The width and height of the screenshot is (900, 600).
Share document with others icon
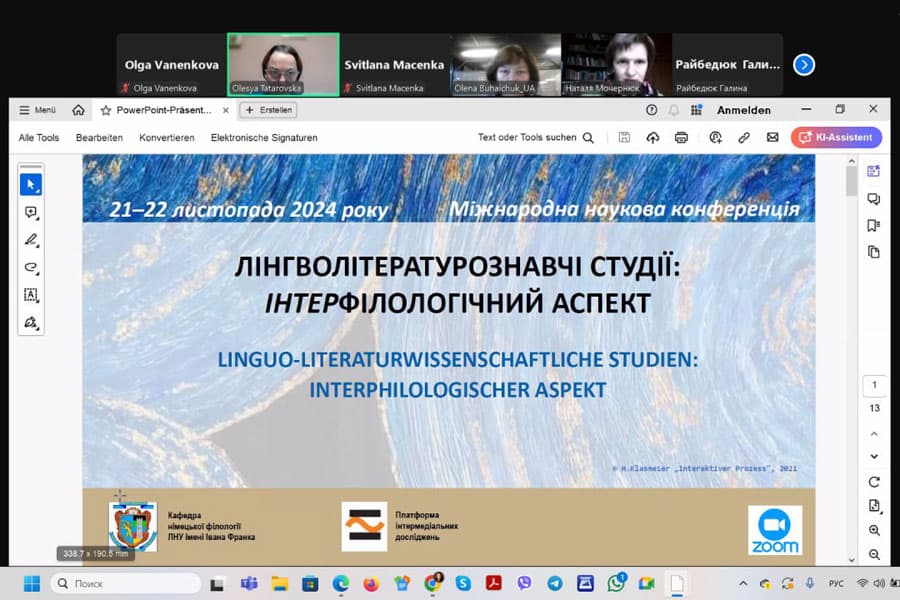tap(715, 137)
